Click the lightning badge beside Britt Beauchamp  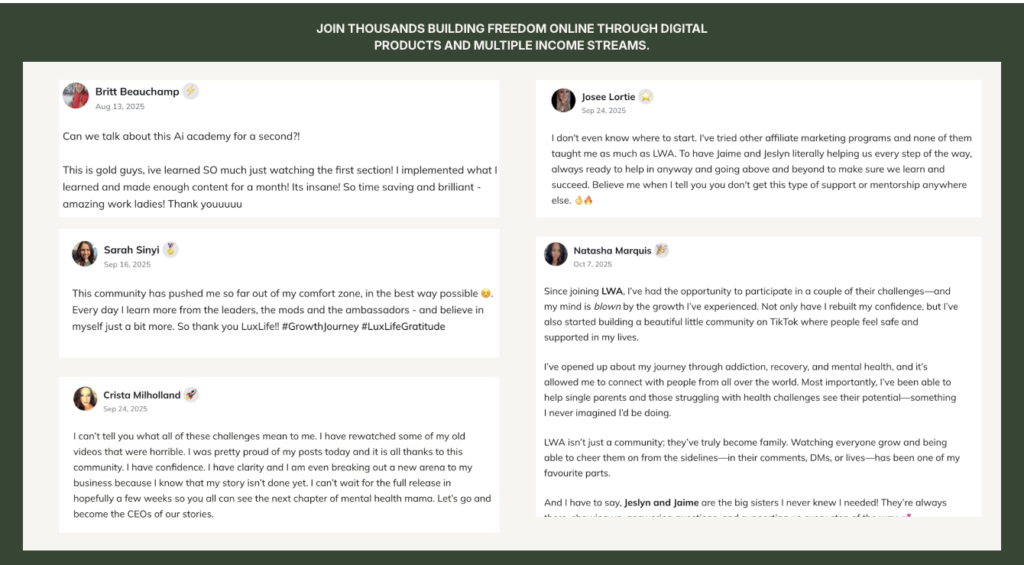[190, 91]
